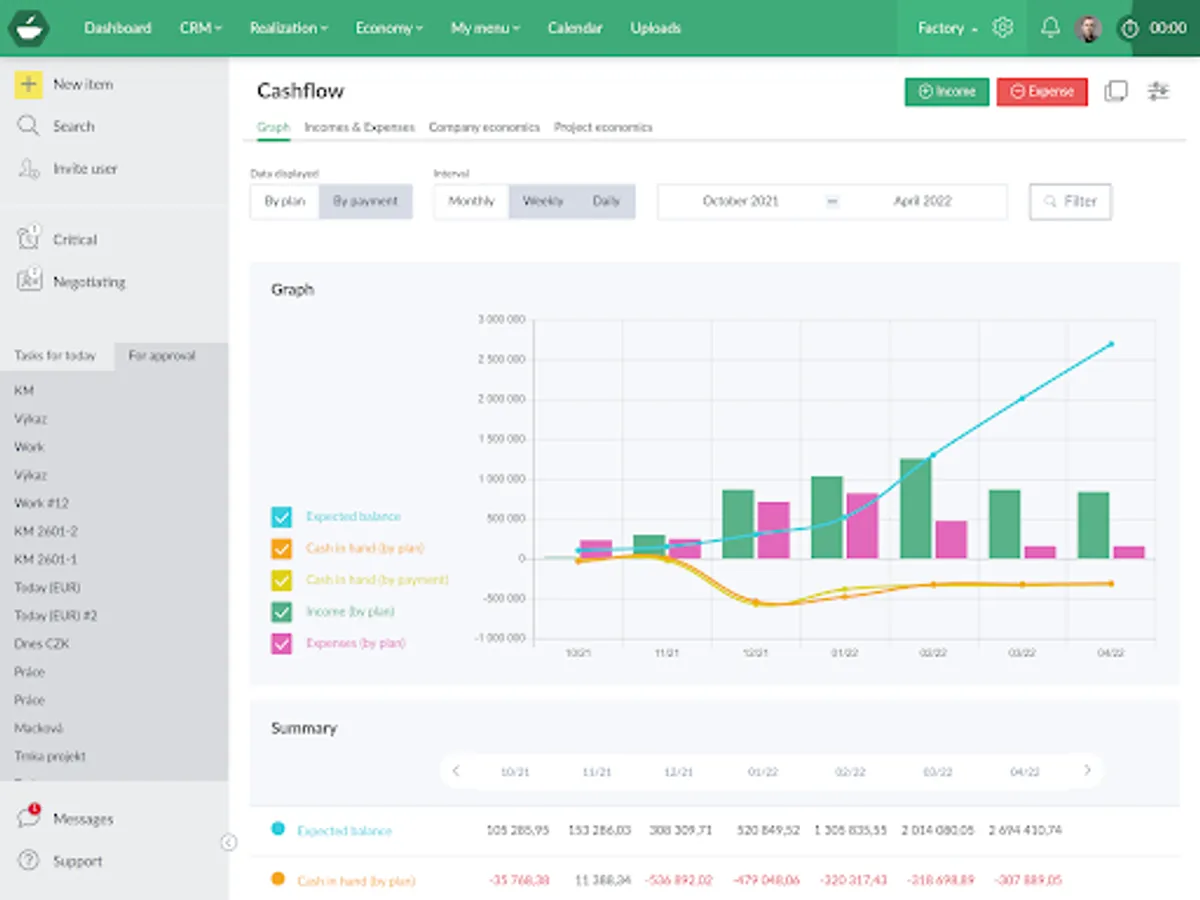Click the red Expense button
The image size is (1200, 900).
coord(1042,91)
